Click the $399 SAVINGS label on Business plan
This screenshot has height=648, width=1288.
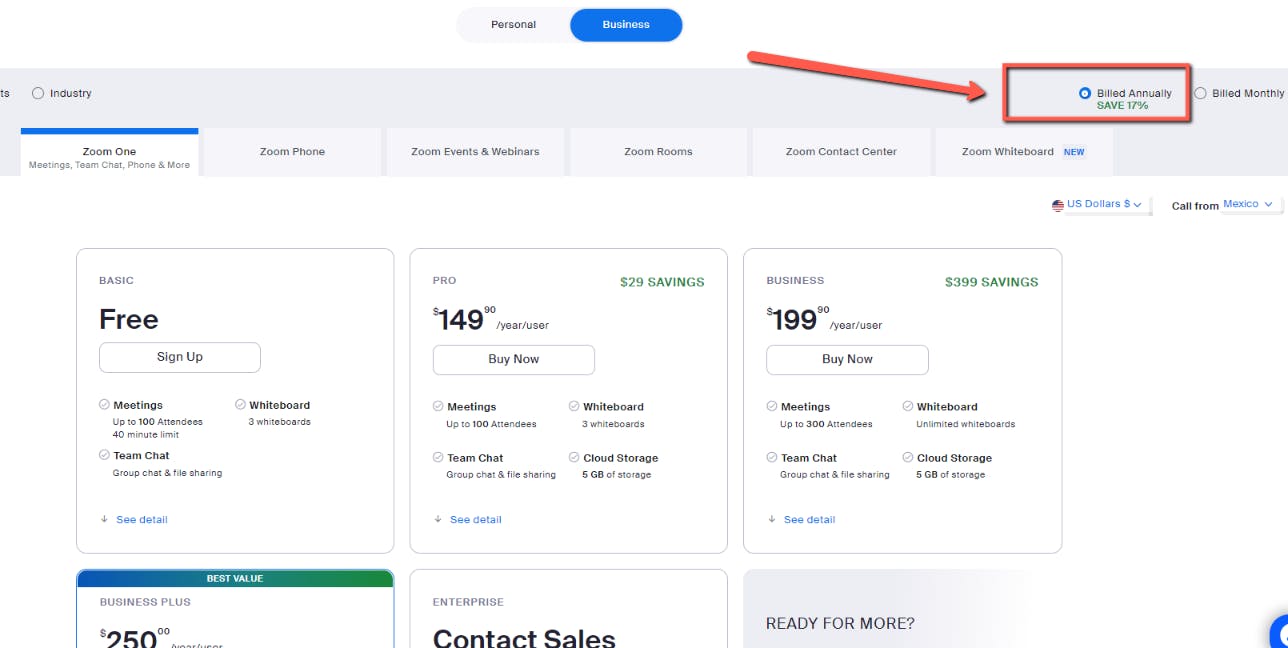pos(992,282)
